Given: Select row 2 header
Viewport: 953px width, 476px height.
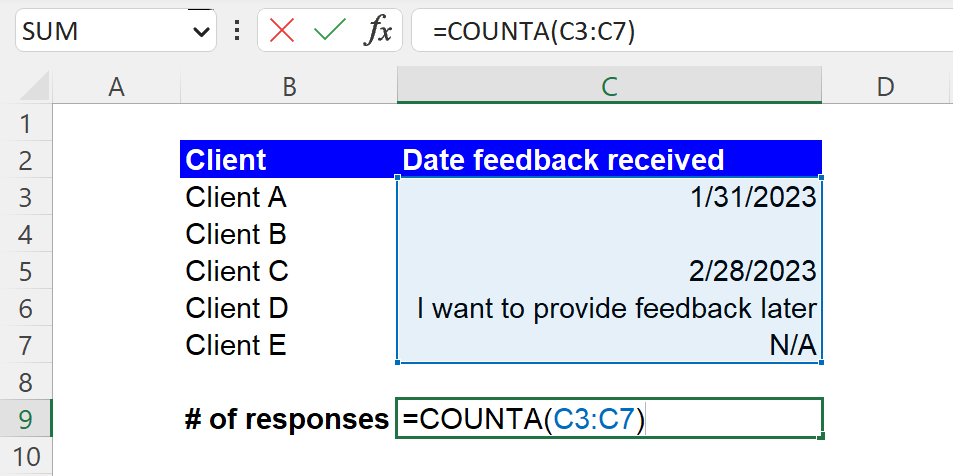Looking at the screenshot, I should (26, 160).
